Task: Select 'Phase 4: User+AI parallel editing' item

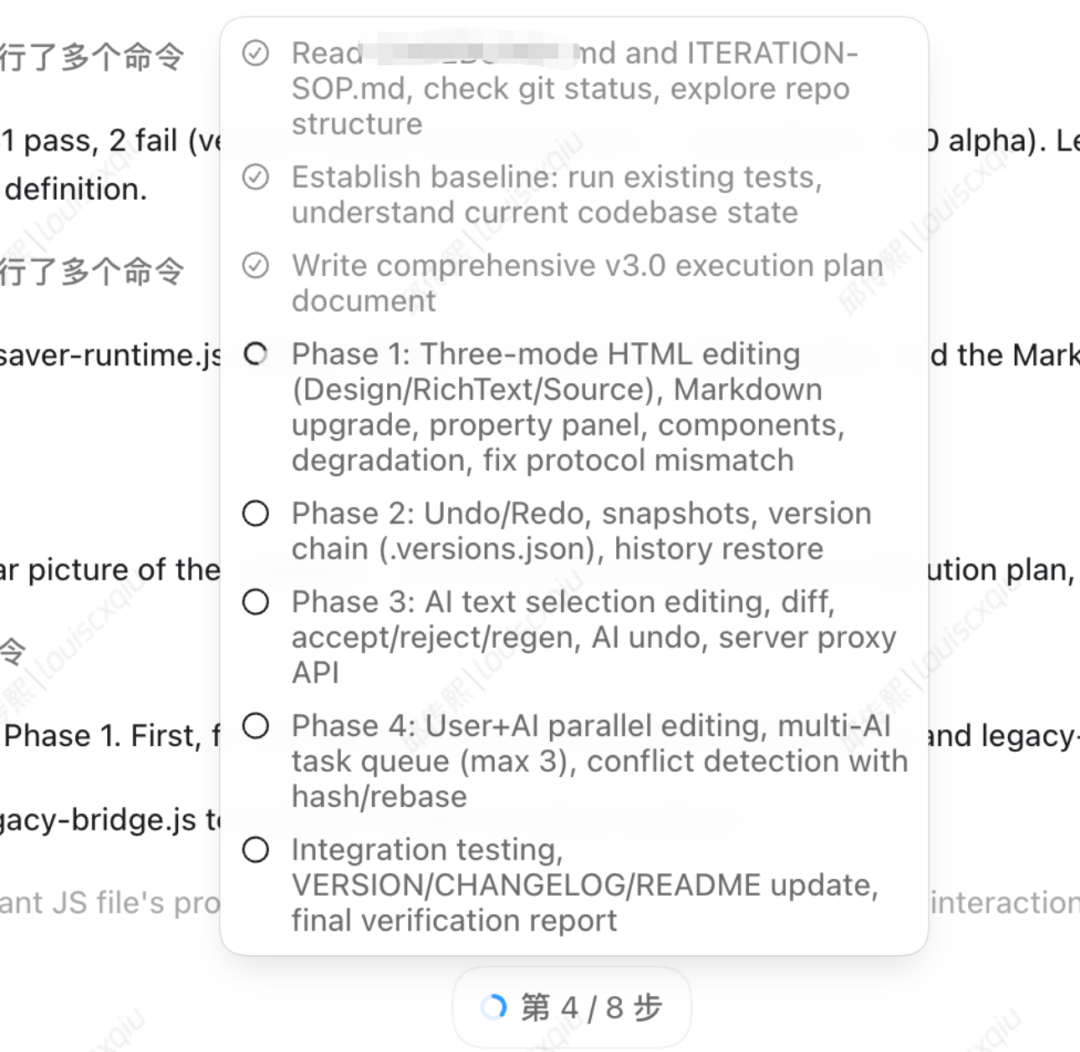Action: 600,761
